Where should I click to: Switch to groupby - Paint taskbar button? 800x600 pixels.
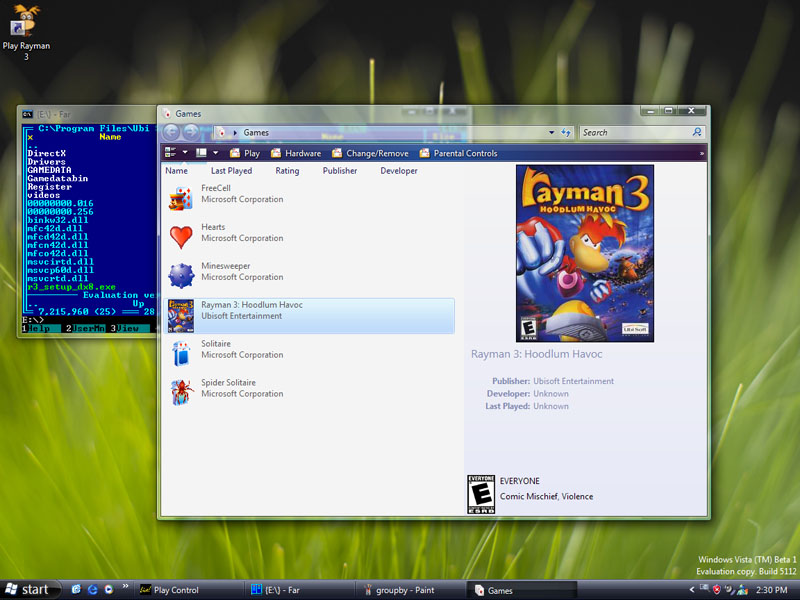[x=410, y=590]
